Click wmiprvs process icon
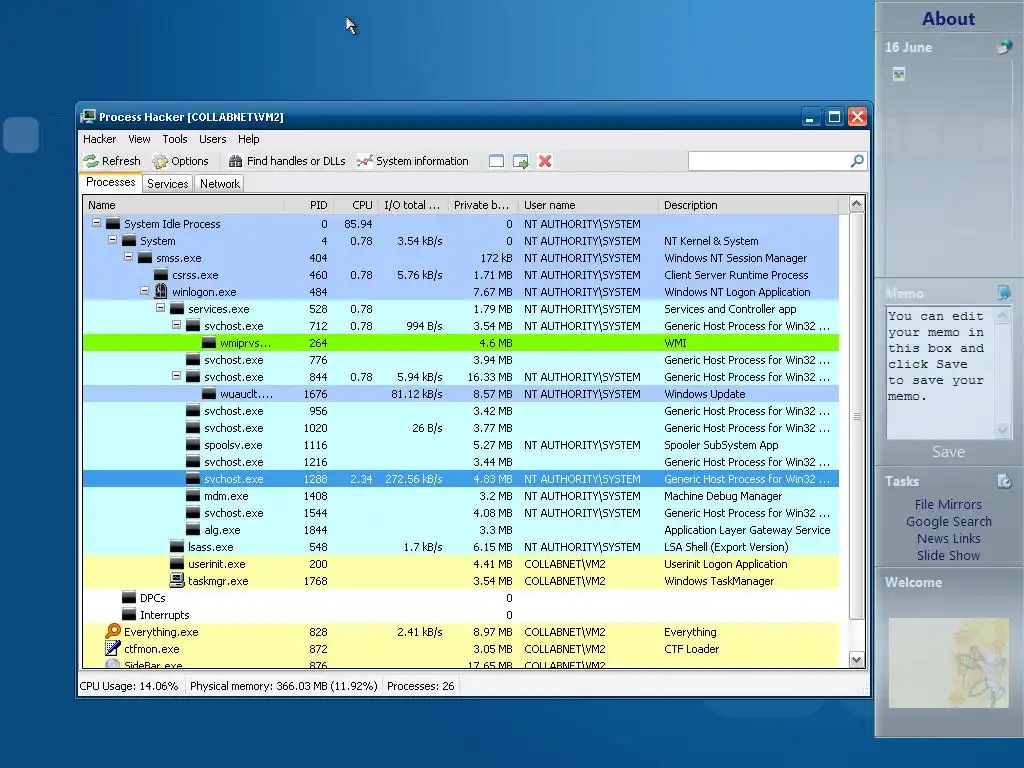The width and height of the screenshot is (1024, 768). [x=209, y=343]
